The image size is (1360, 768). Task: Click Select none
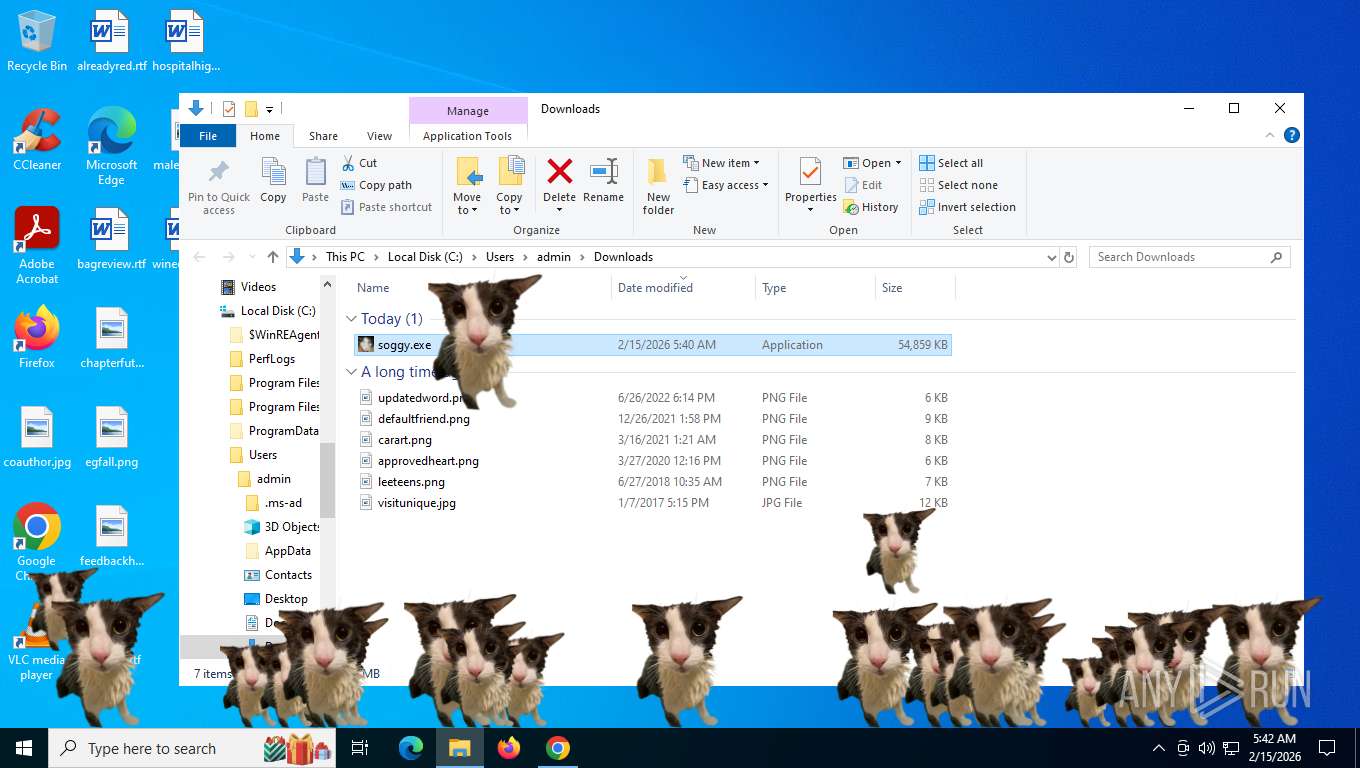[x=958, y=185]
